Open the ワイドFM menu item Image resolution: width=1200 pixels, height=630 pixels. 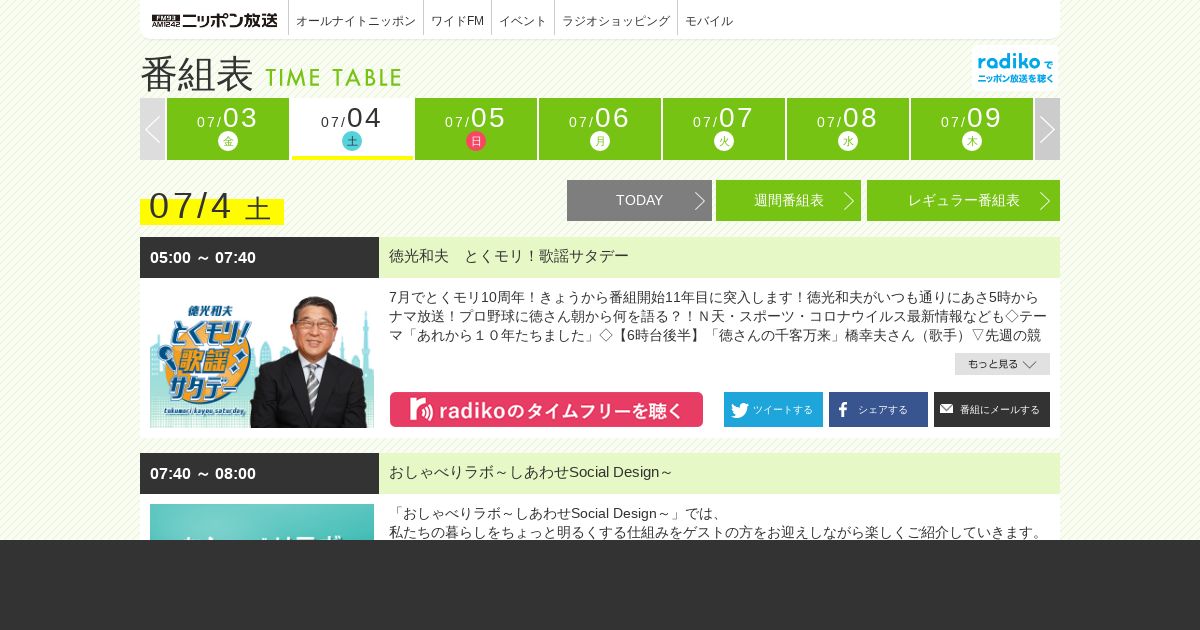coord(457,21)
